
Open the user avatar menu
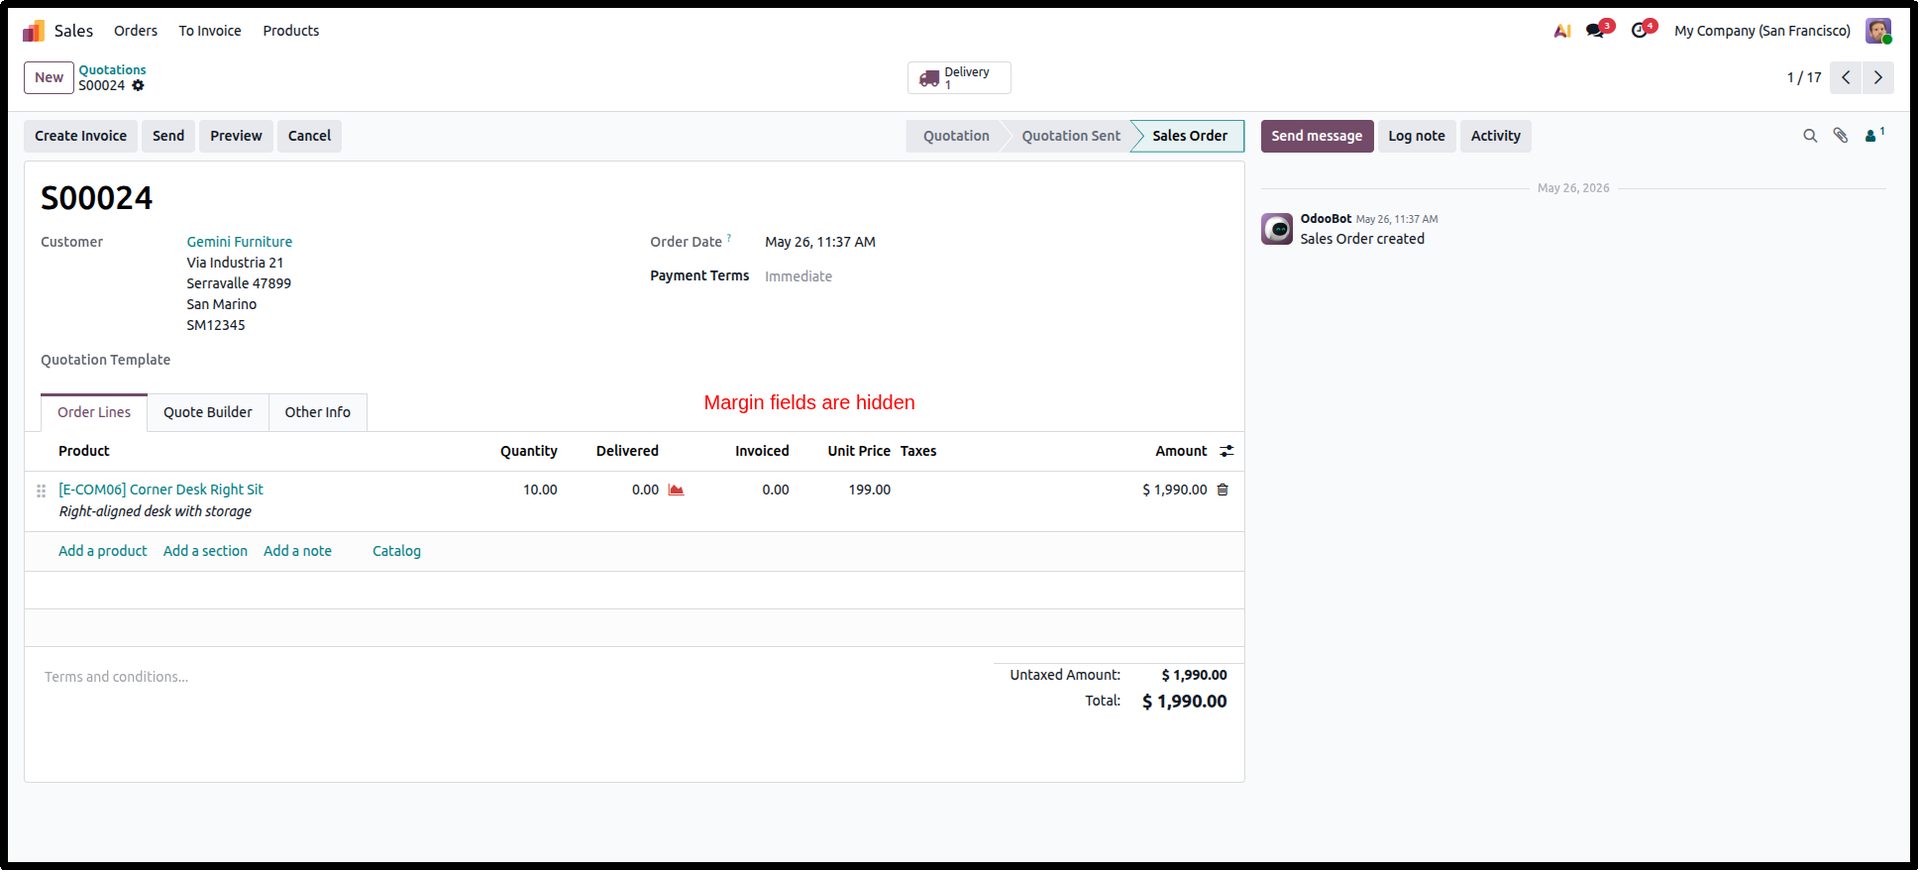pyautogui.click(x=1878, y=31)
